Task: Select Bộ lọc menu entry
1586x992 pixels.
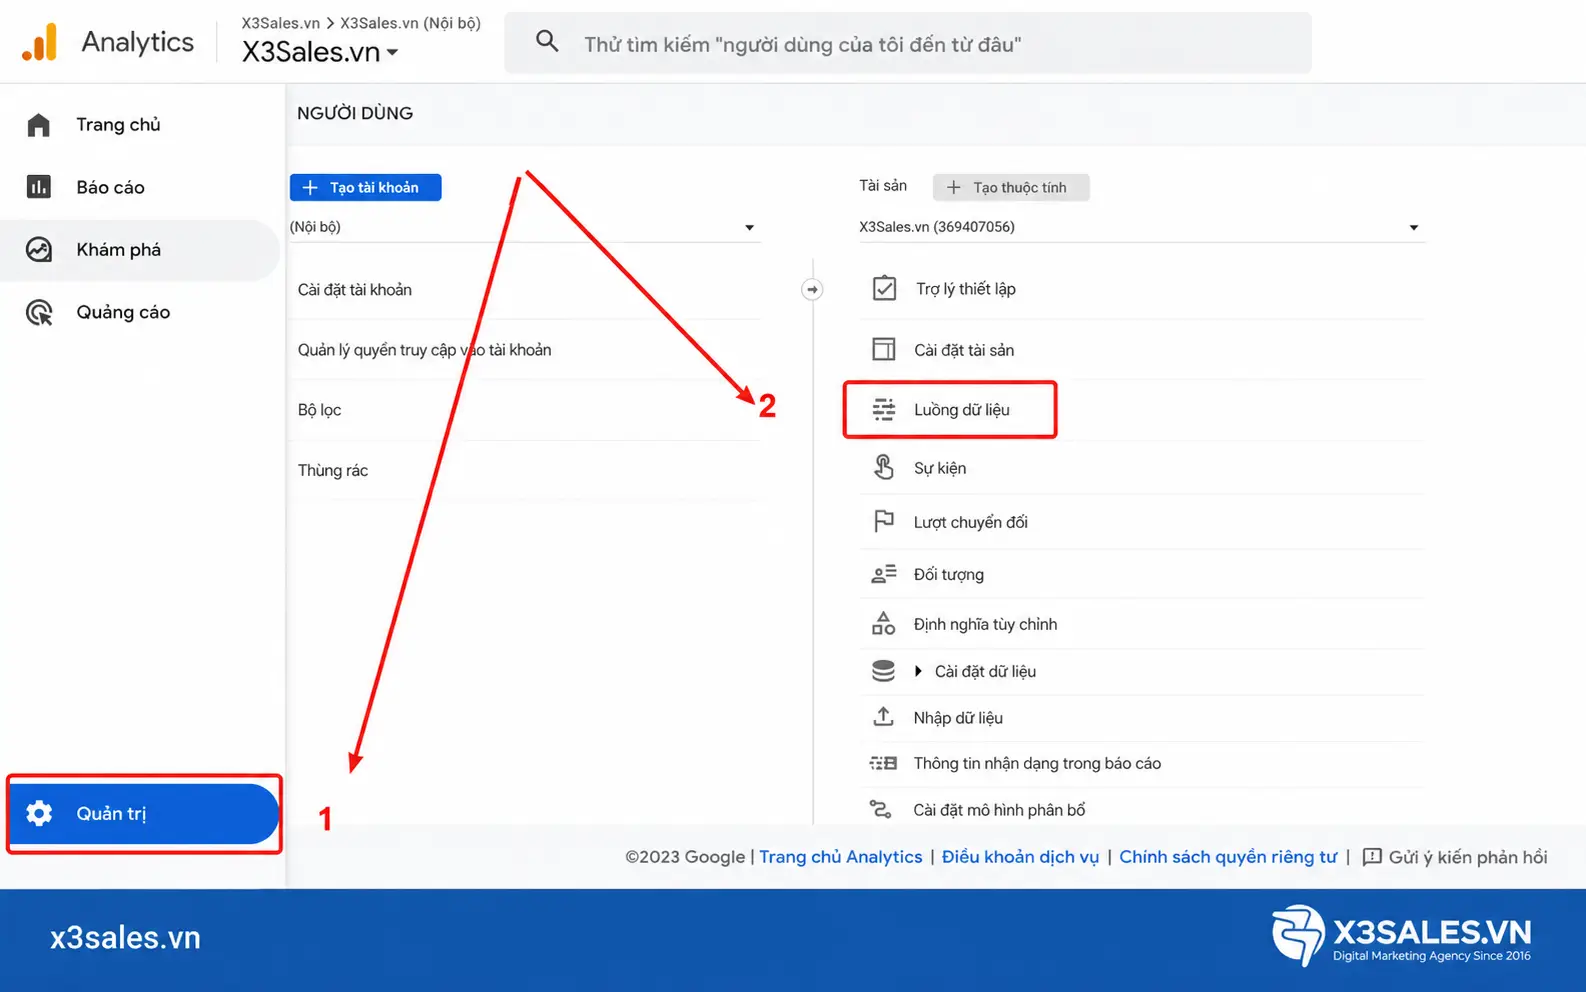Action: point(524,410)
